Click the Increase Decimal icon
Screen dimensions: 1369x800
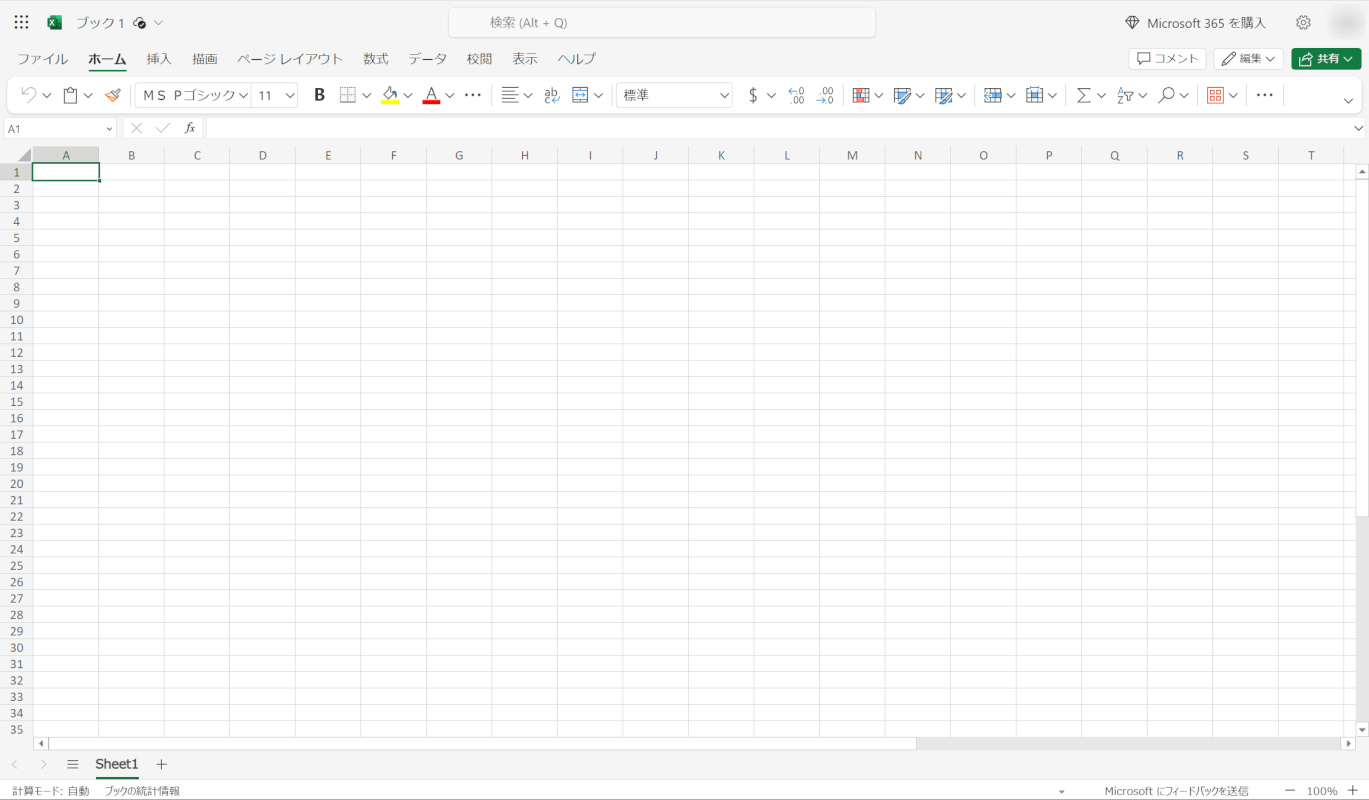(796, 95)
